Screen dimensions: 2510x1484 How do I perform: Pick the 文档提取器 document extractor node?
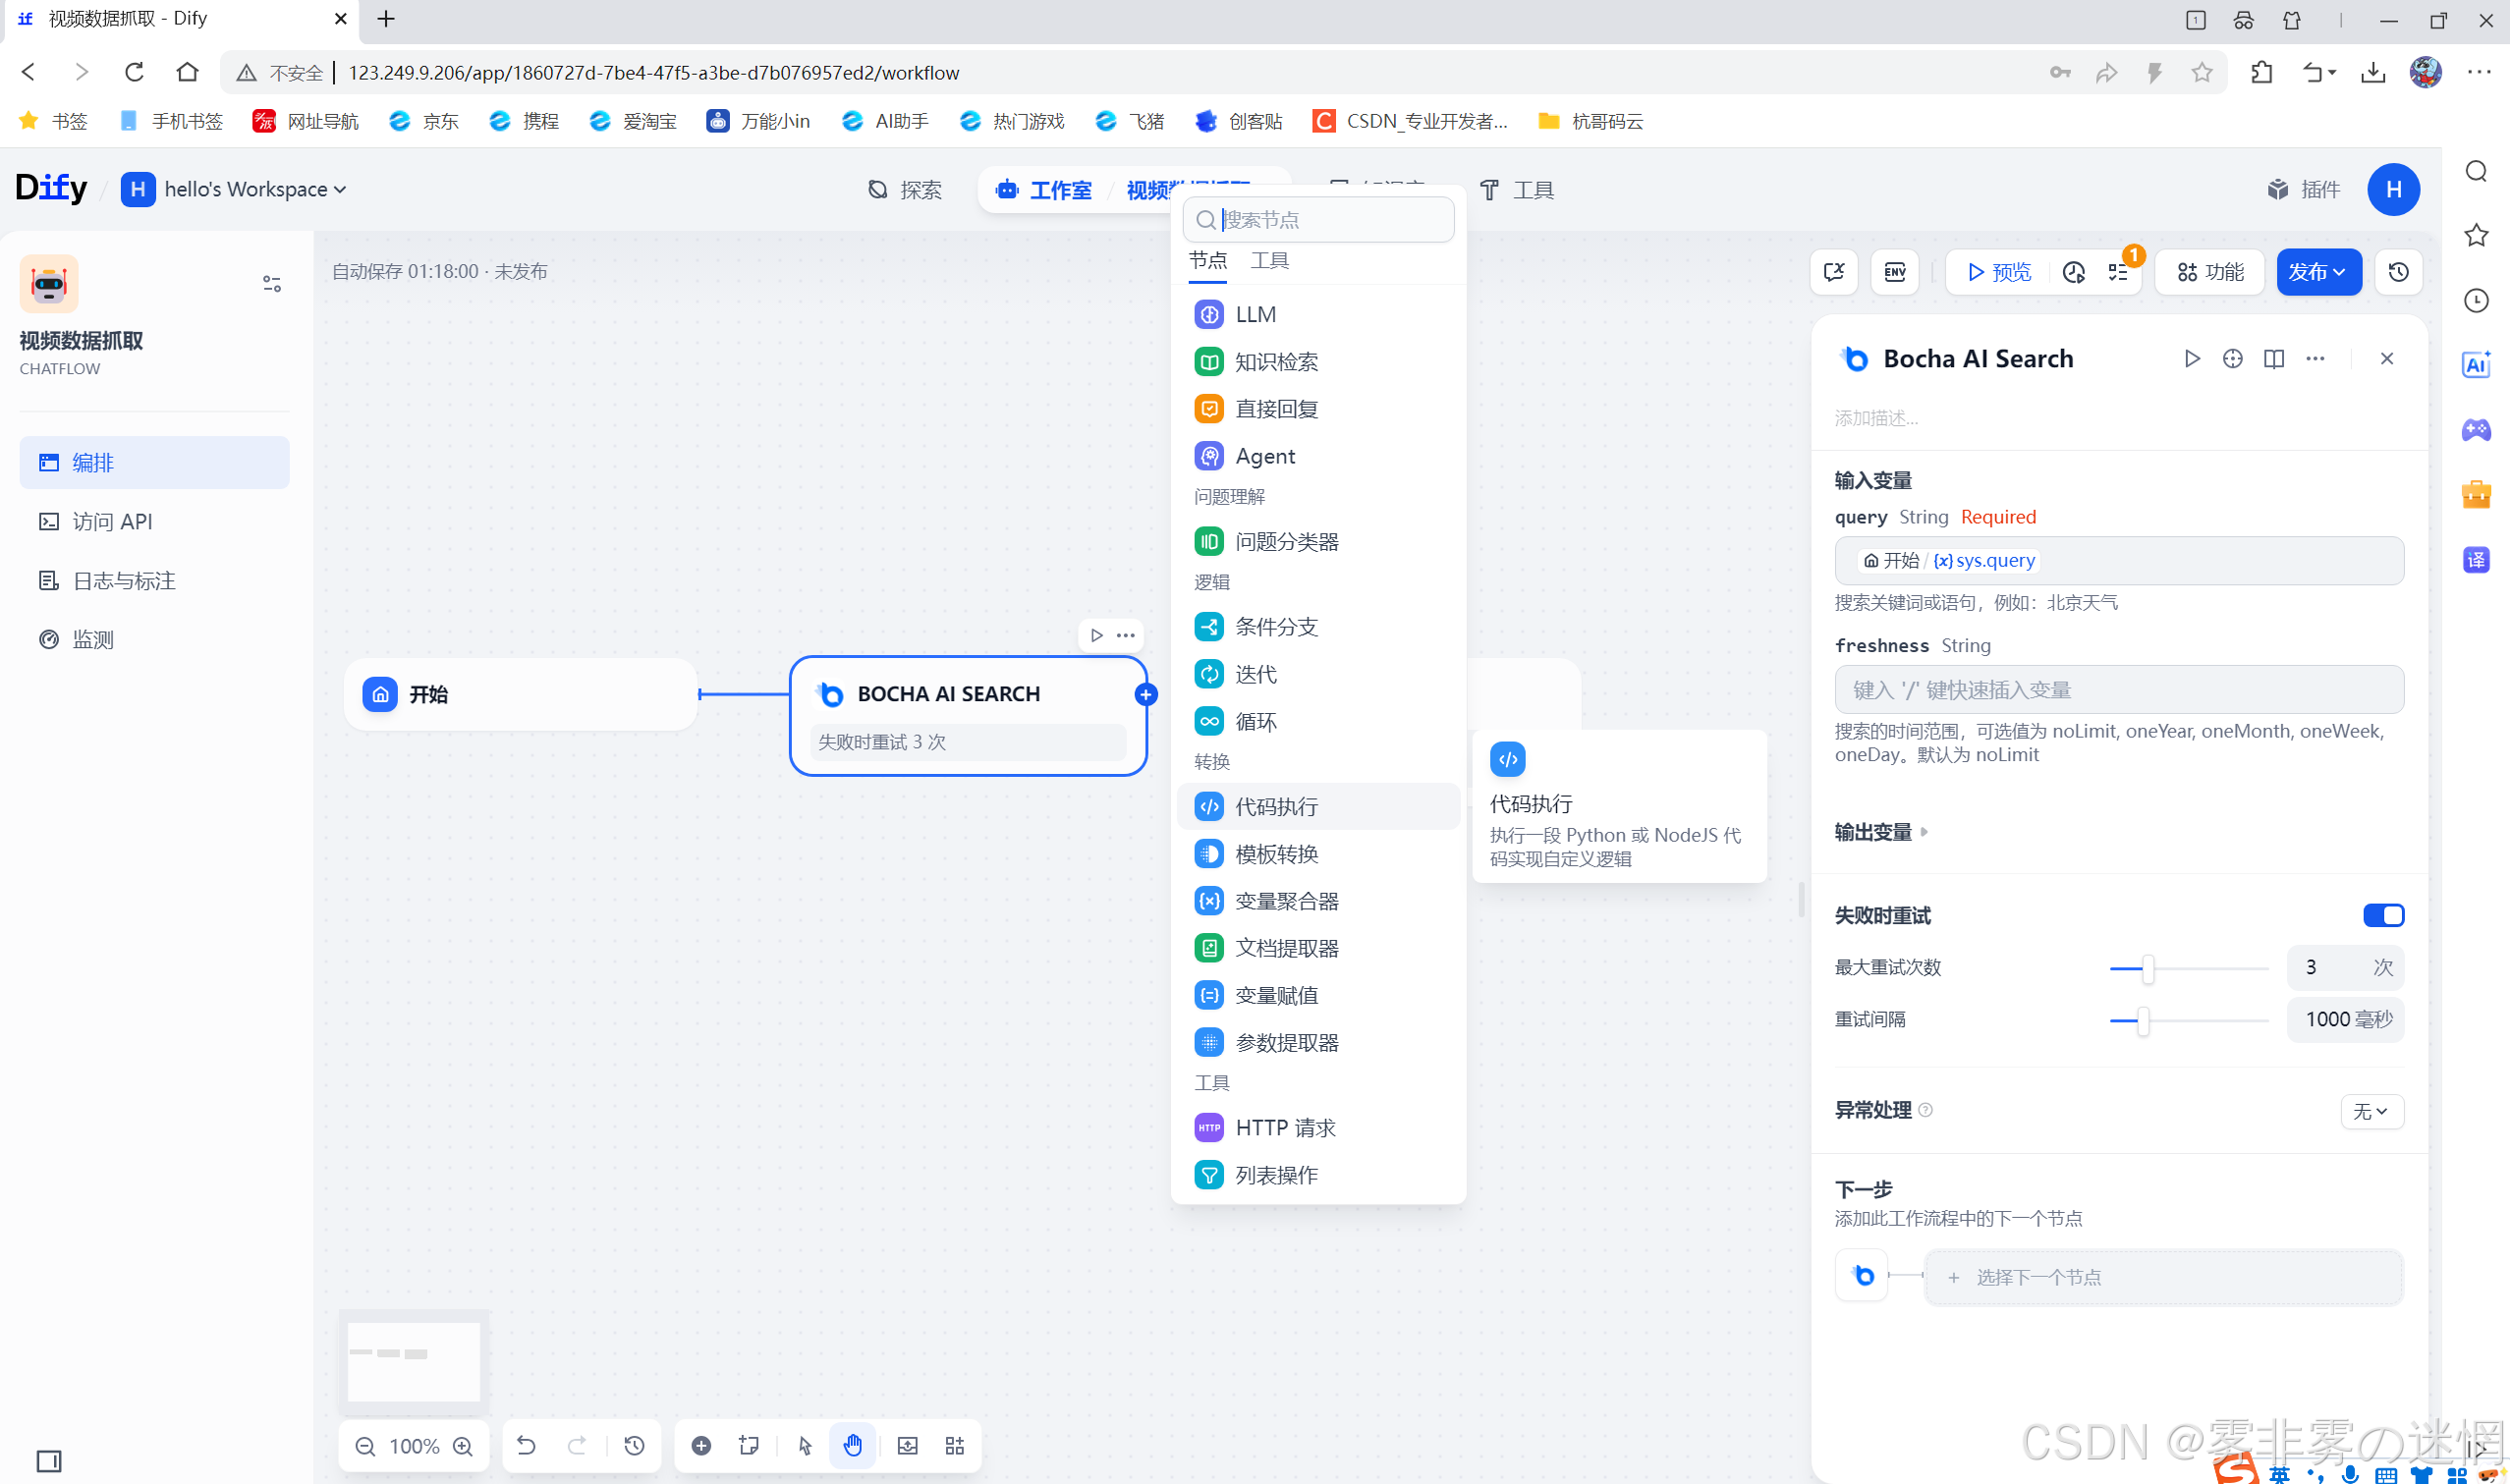coord(1318,948)
